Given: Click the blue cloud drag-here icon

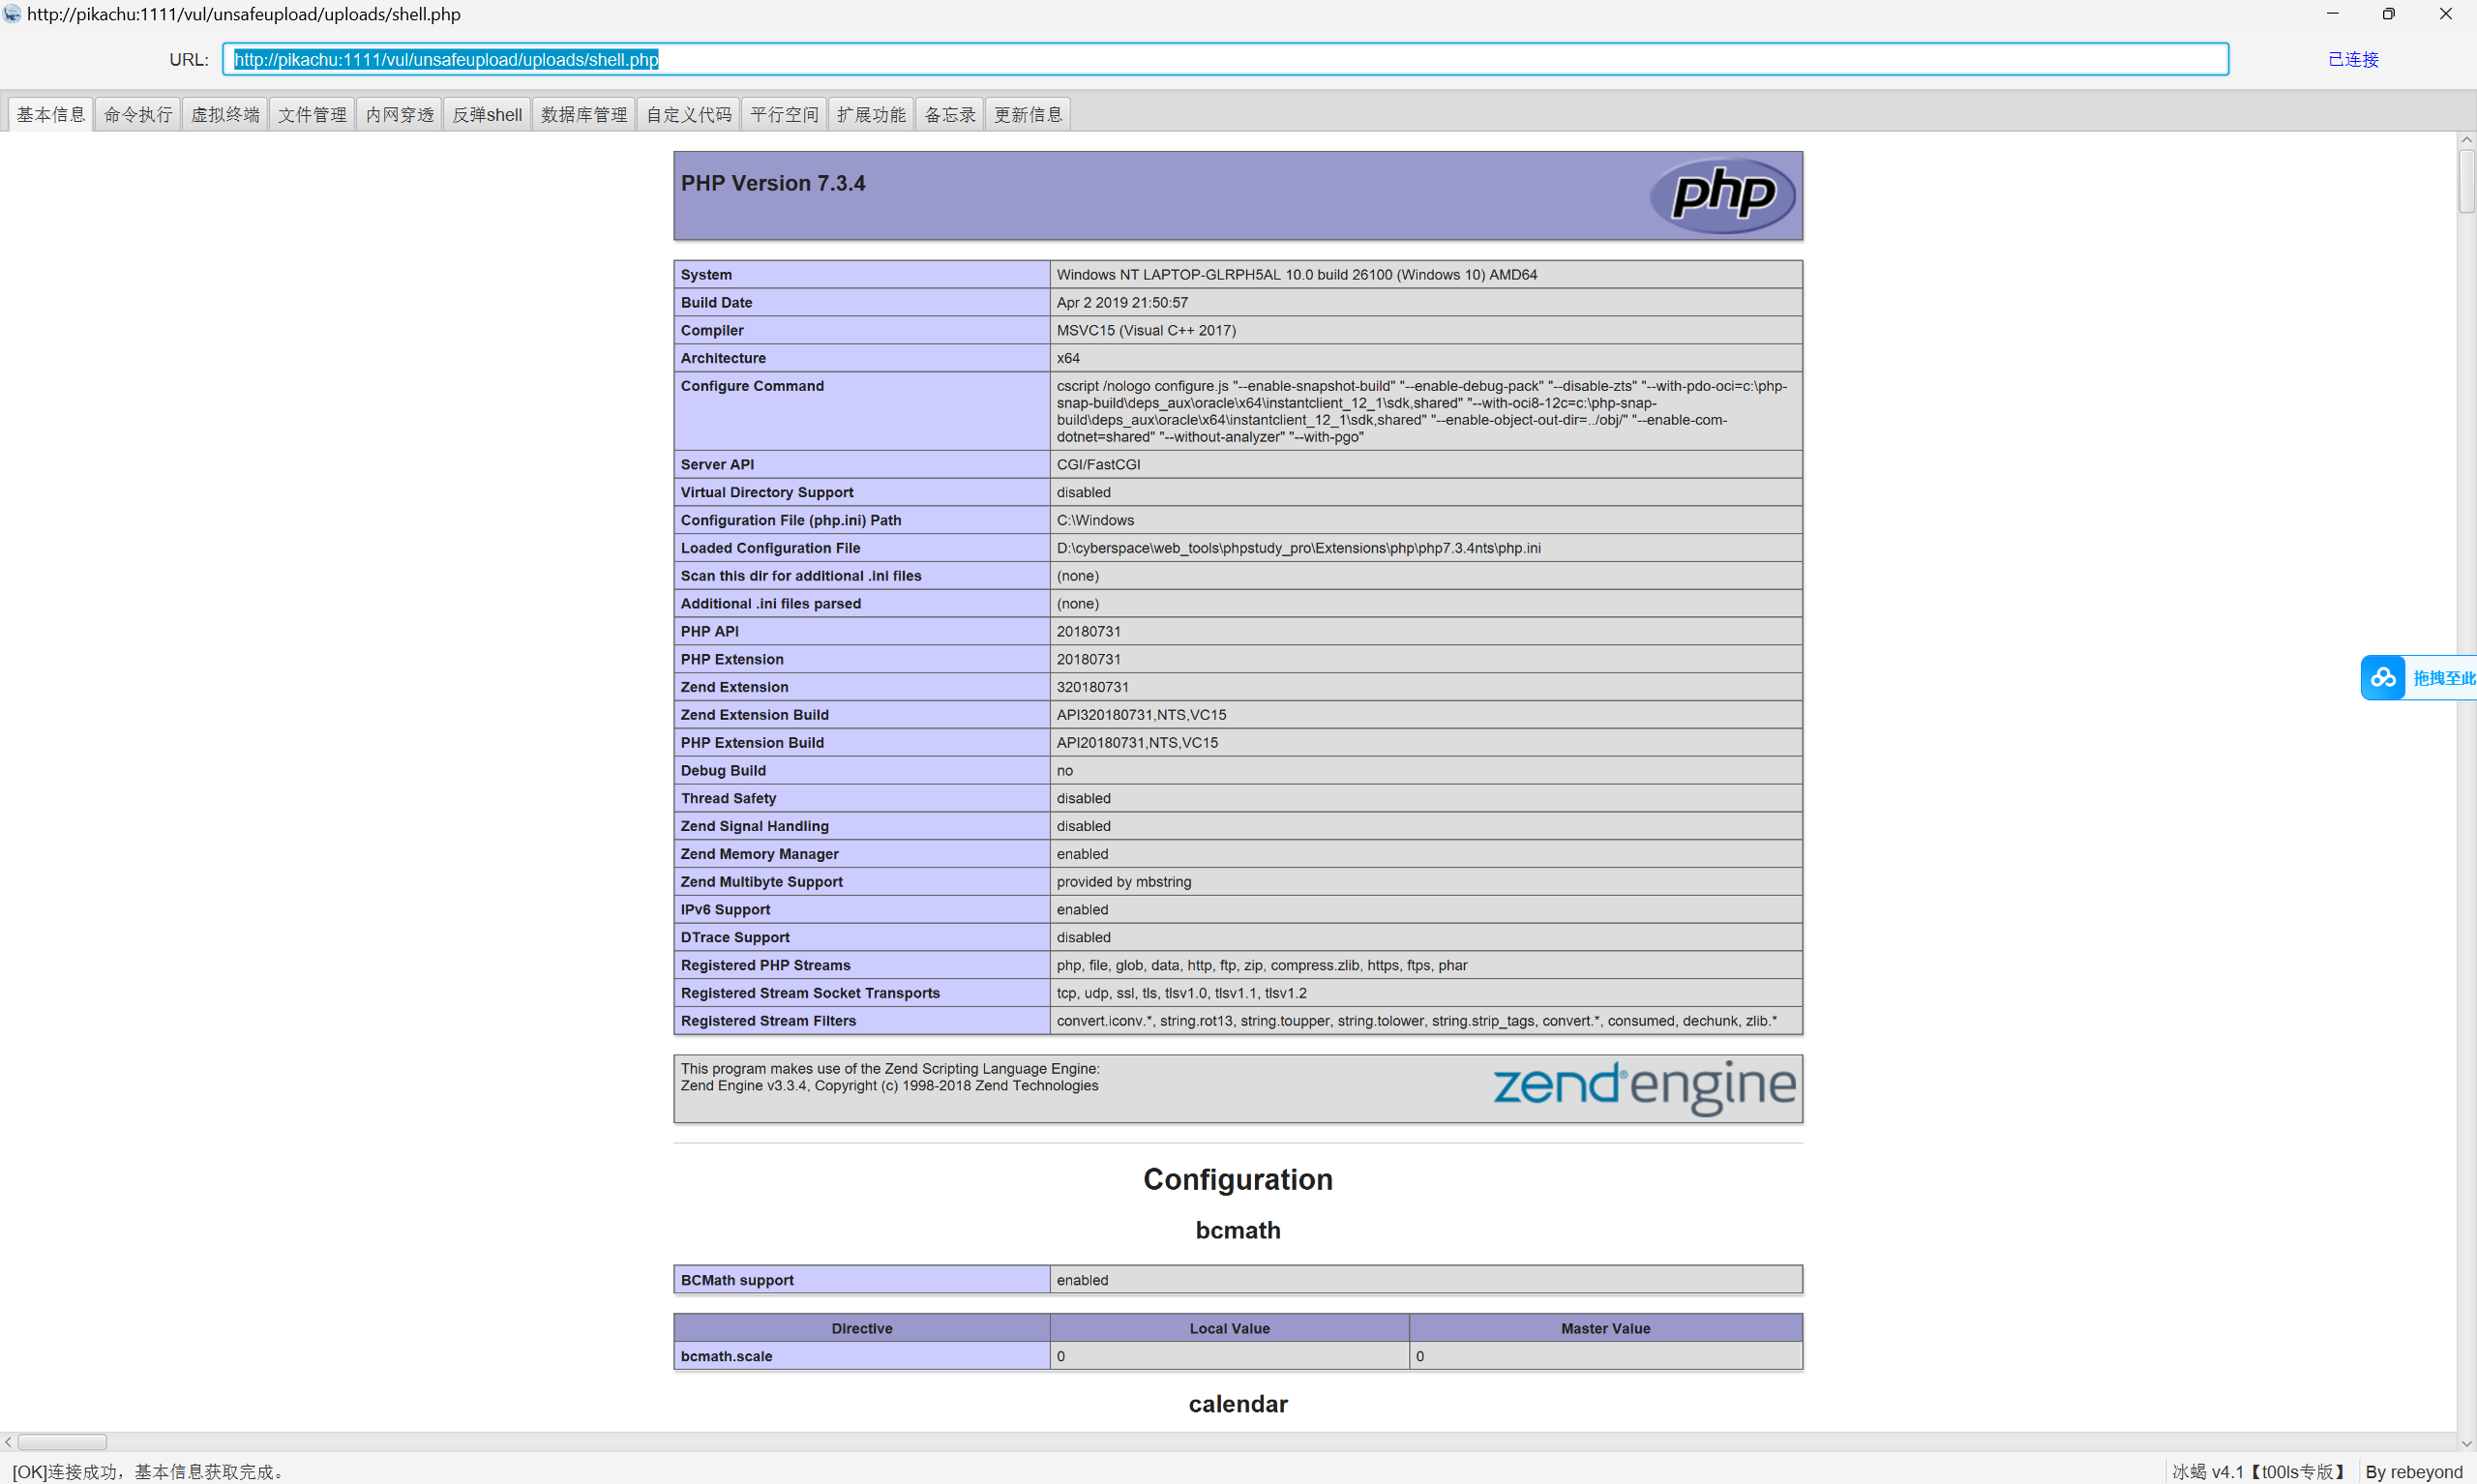Looking at the screenshot, I should point(2383,678).
